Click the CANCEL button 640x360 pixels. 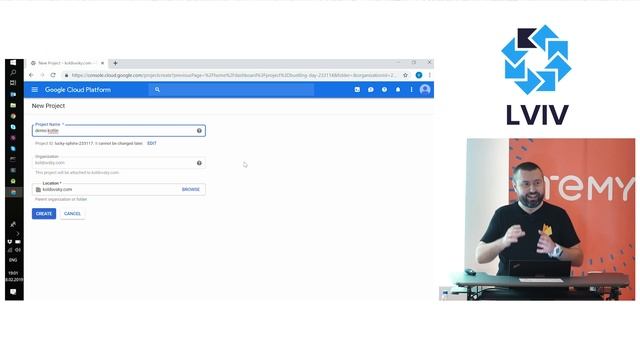point(72,213)
